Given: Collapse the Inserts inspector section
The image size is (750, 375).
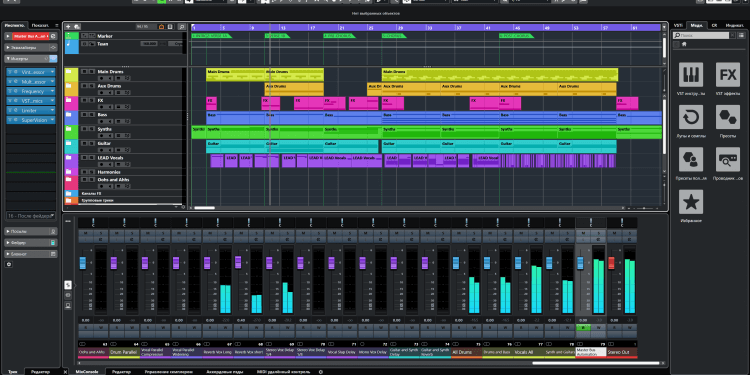Looking at the screenshot, I should click(8, 59).
